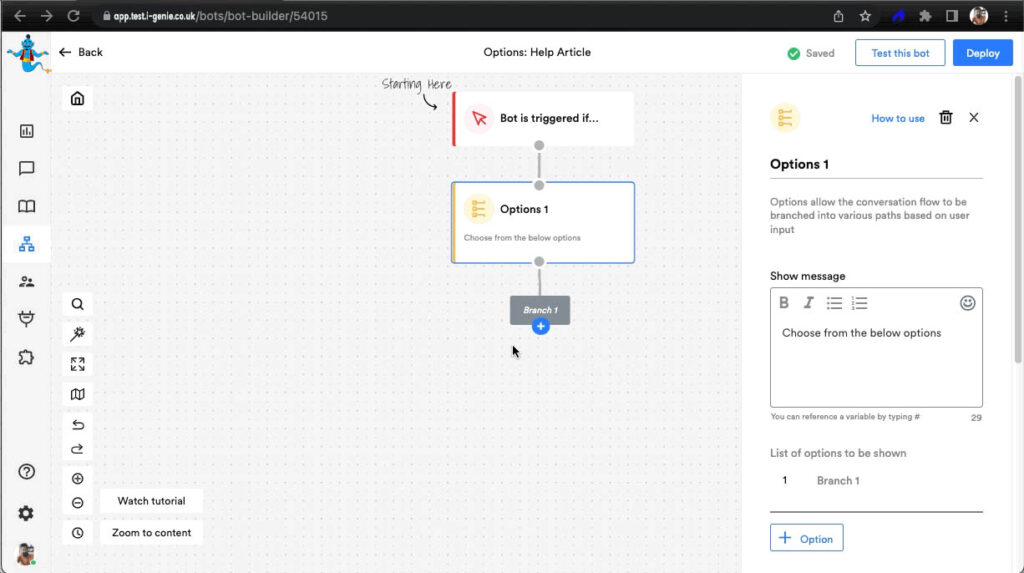Viewport: 1024px width, 573px height.
Task: Click inside the Show message text area
Action: (x=875, y=365)
